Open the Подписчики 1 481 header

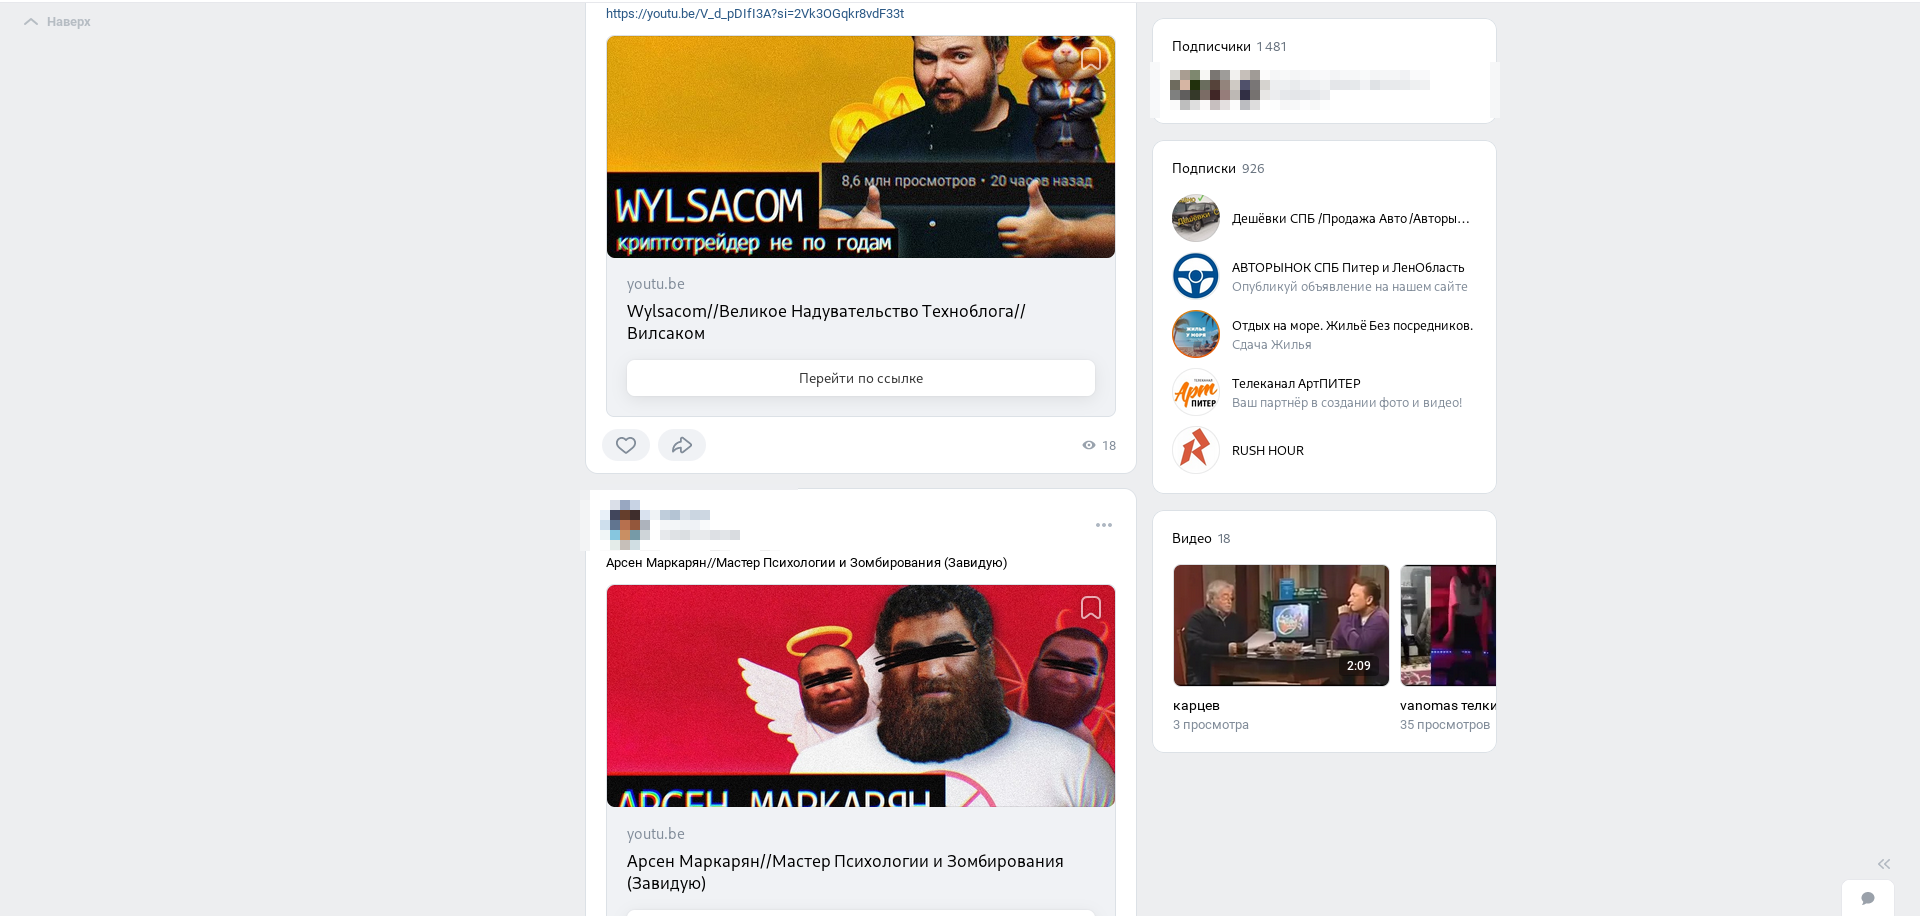click(1229, 47)
